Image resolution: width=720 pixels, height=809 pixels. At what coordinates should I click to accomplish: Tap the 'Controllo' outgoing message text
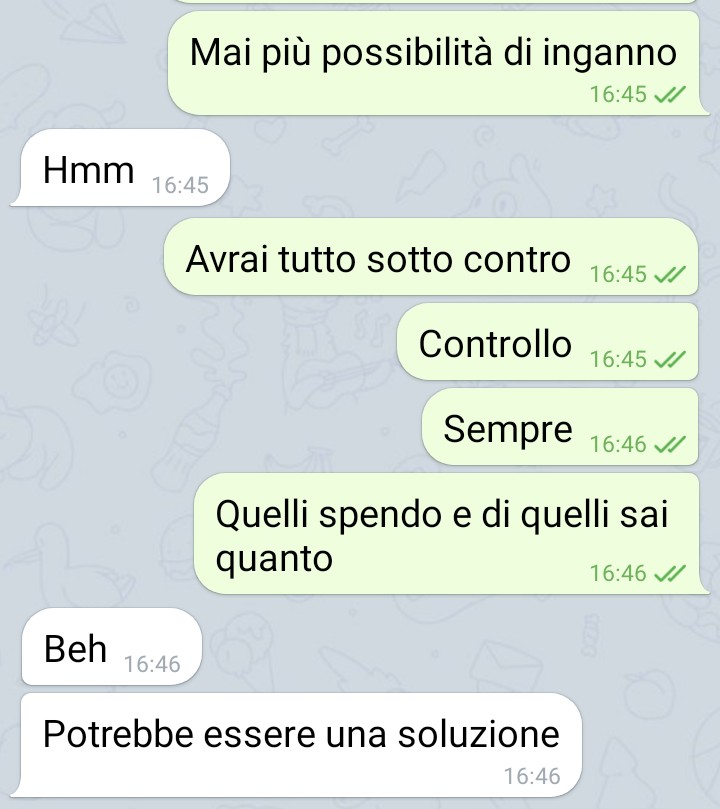click(495, 344)
